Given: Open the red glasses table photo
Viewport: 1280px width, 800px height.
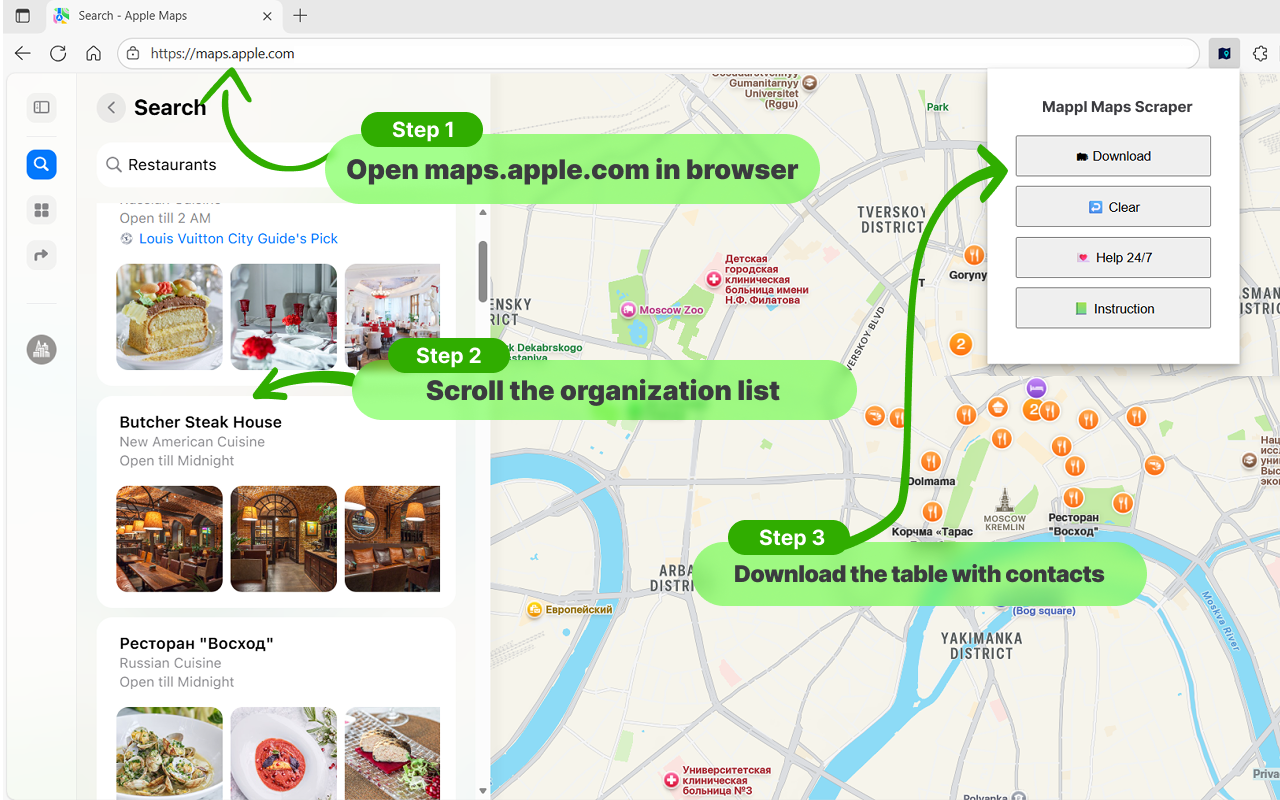Looking at the screenshot, I should 284,317.
